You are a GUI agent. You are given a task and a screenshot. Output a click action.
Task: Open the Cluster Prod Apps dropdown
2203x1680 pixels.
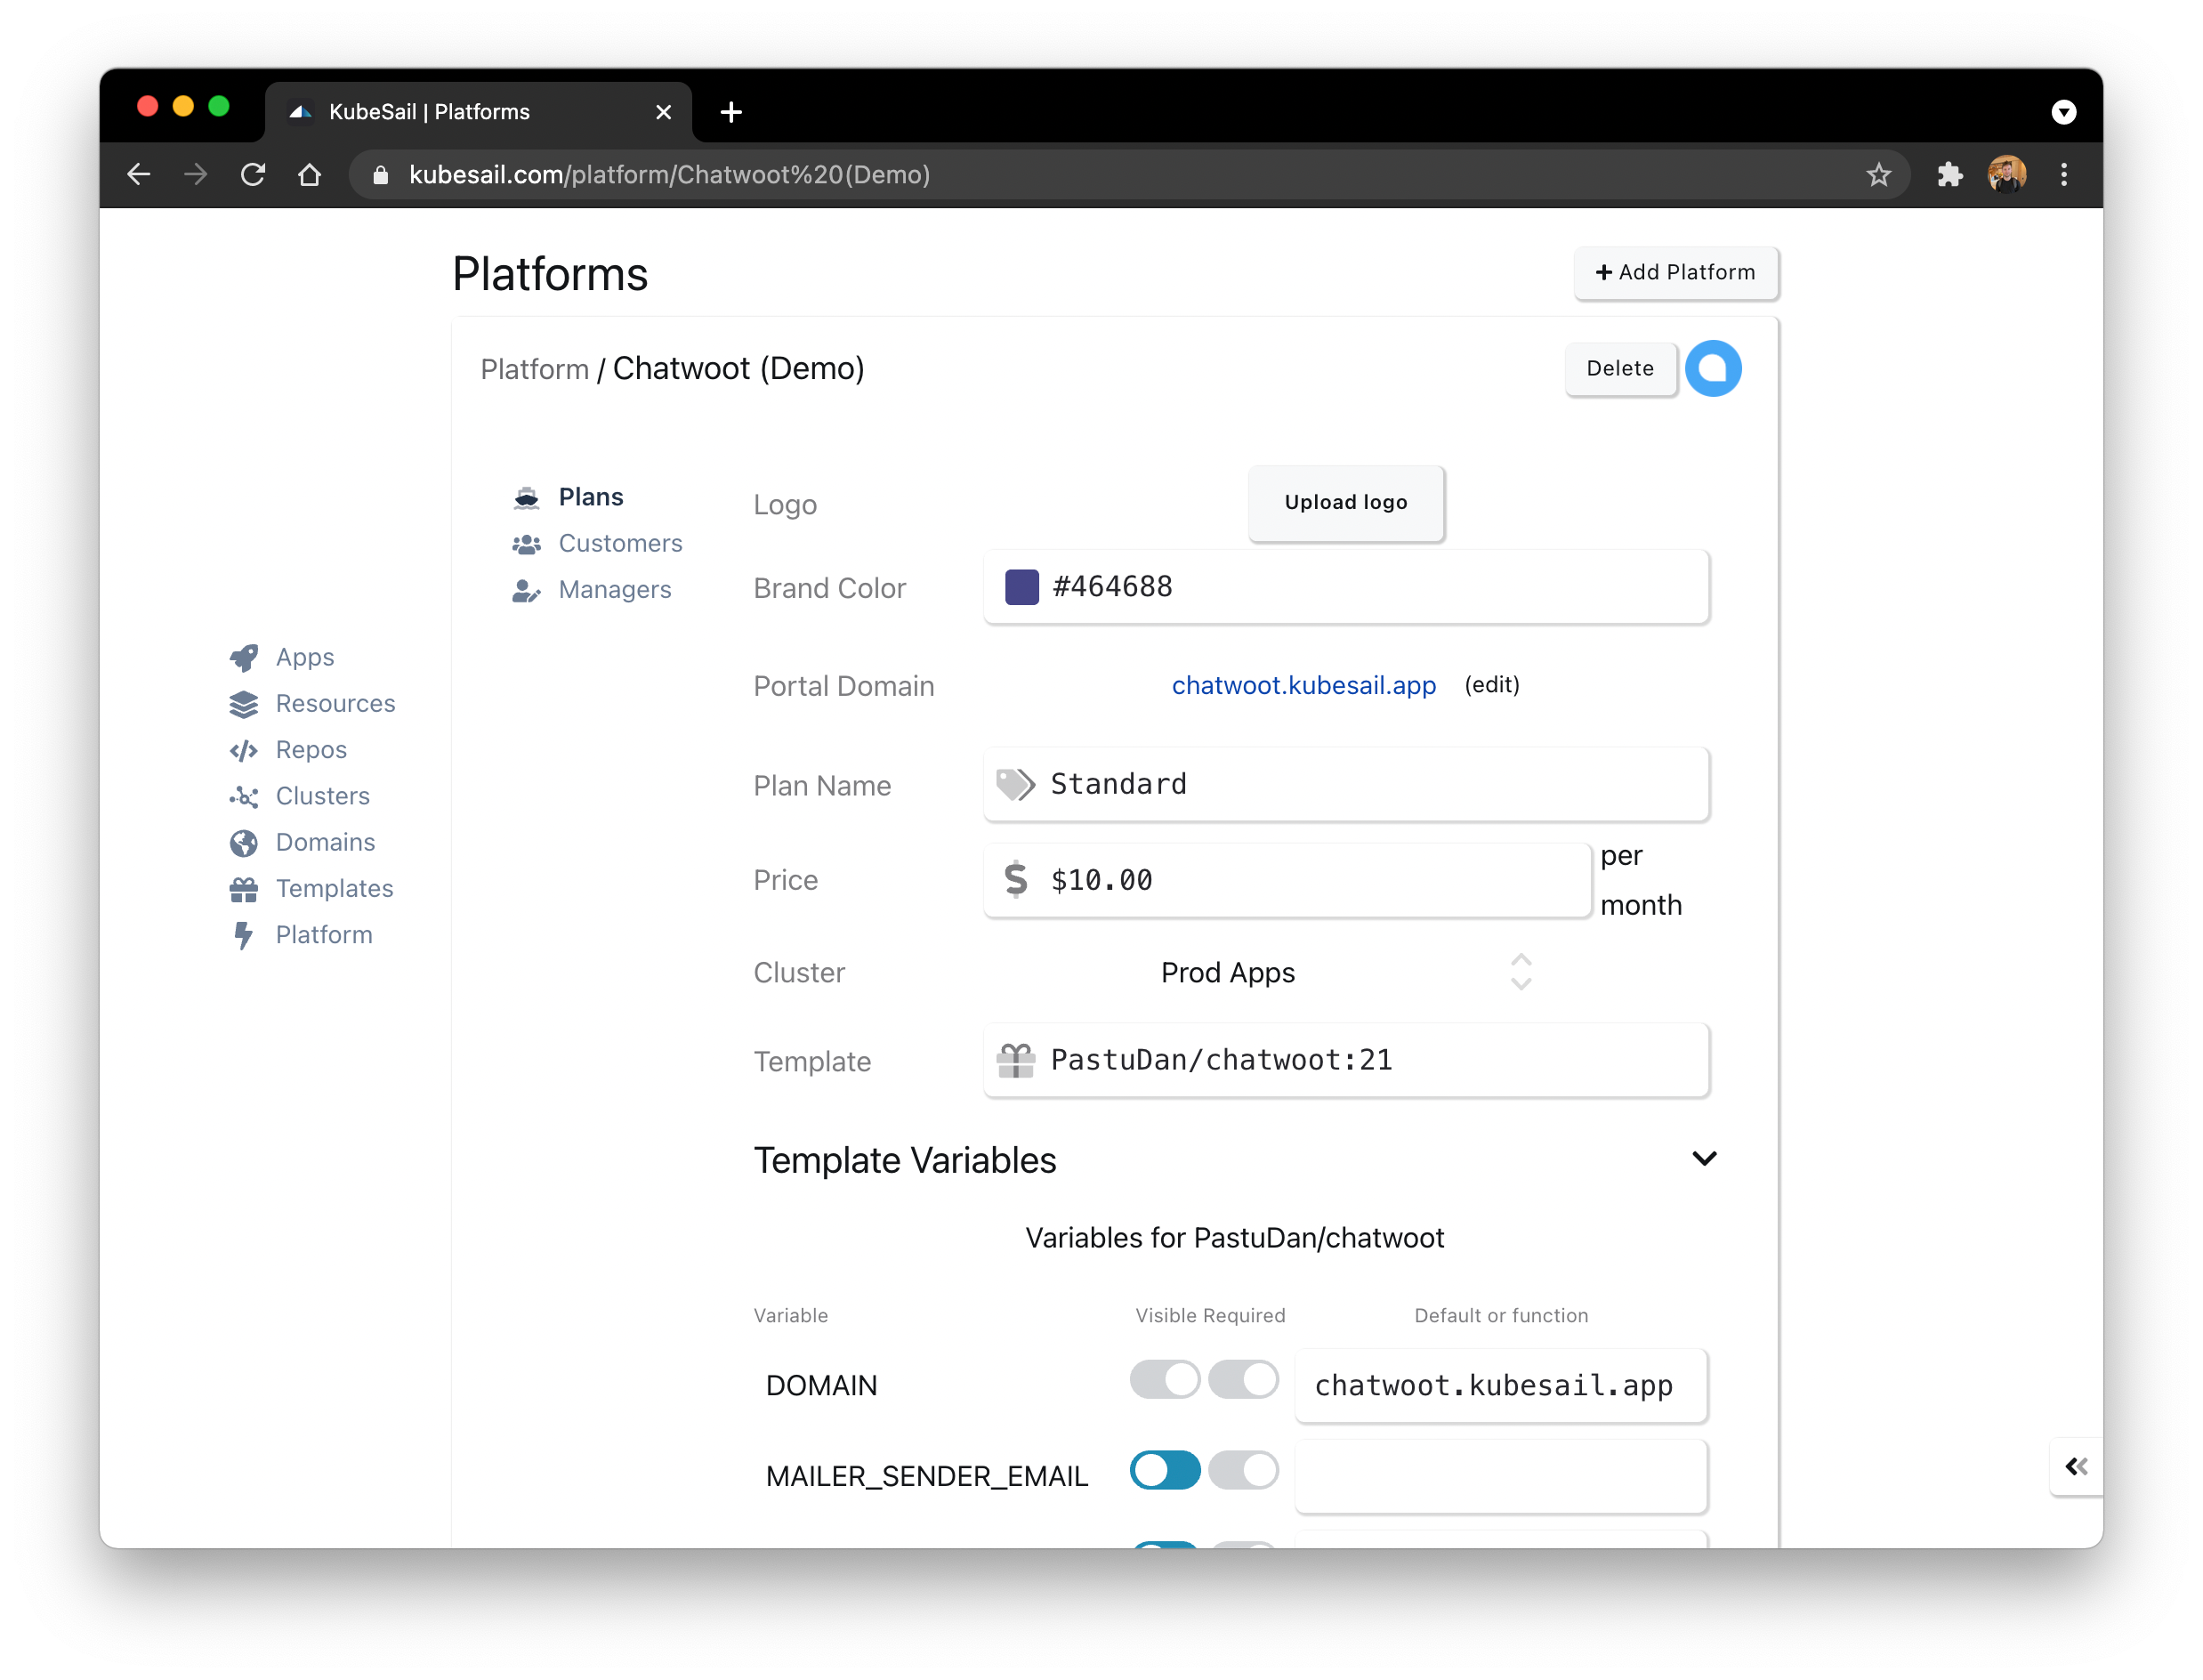click(1346, 972)
